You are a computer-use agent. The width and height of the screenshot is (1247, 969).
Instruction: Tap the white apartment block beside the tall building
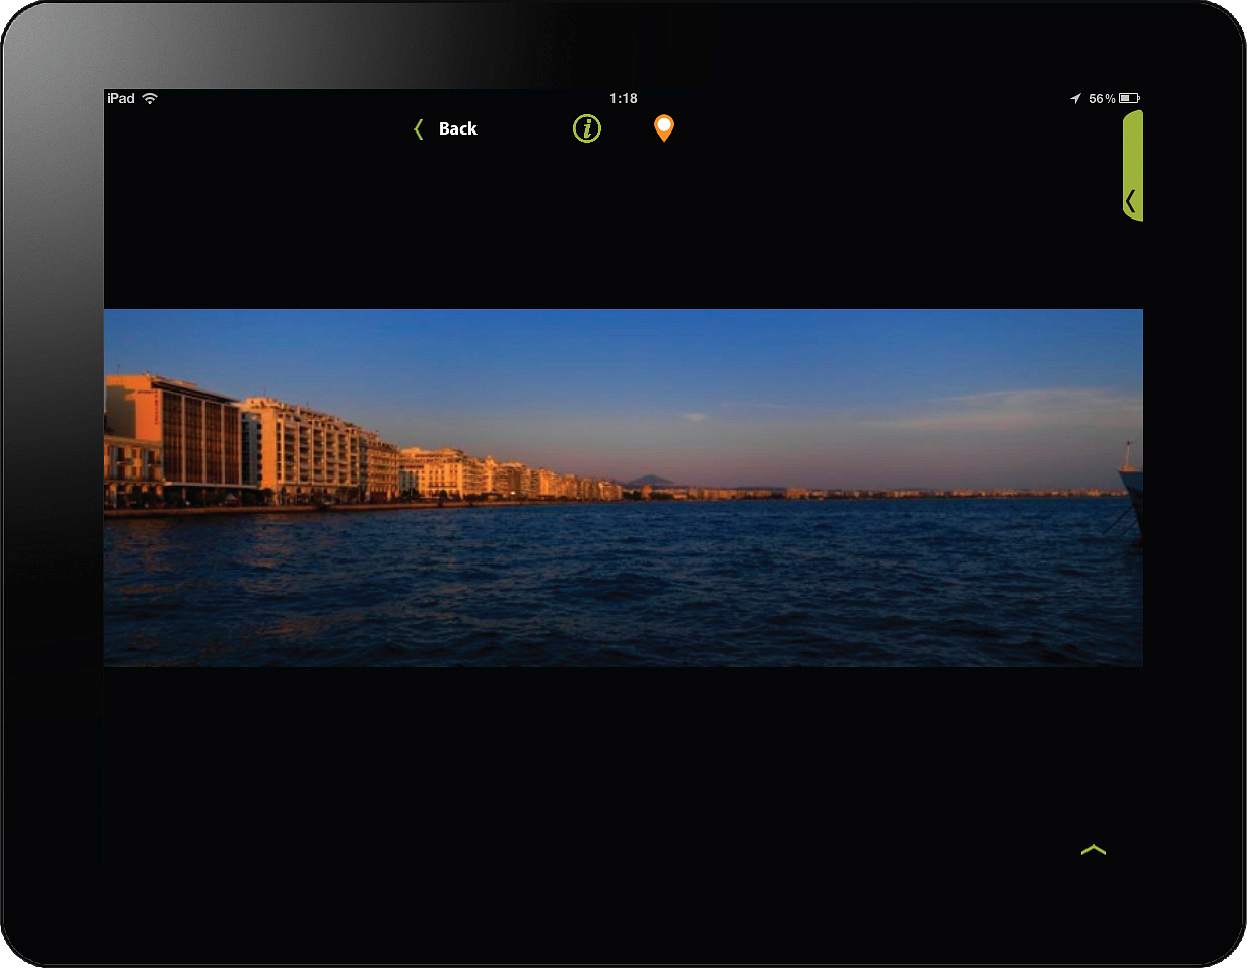click(x=300, y=450)
